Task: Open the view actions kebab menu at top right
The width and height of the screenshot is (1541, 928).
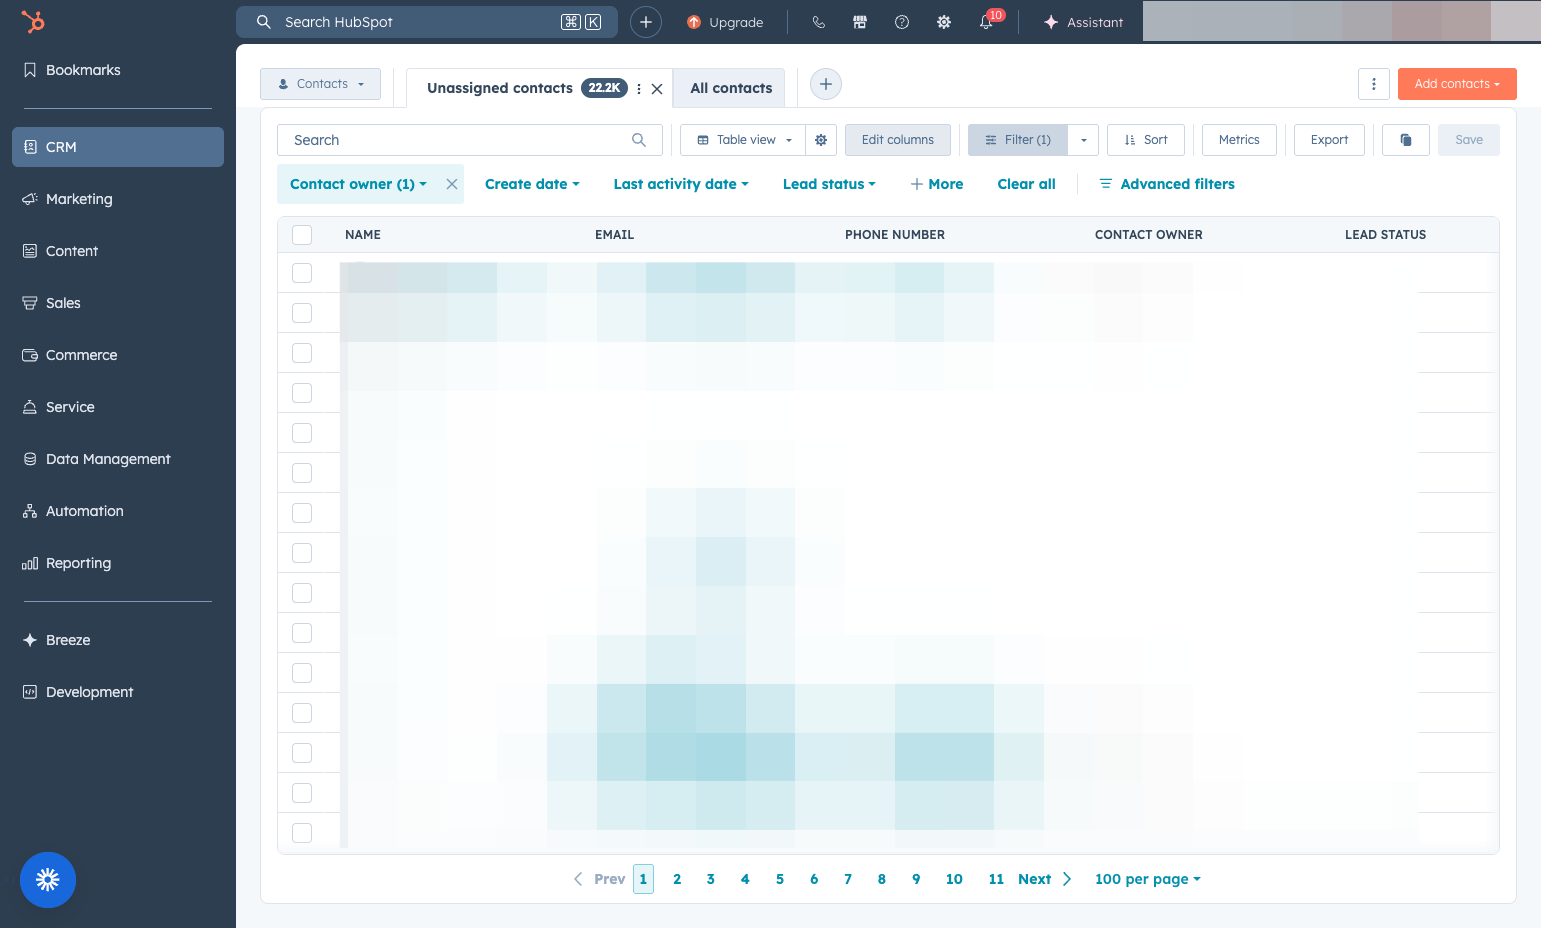Action: pyautogui.click(x=1374, y=84)
